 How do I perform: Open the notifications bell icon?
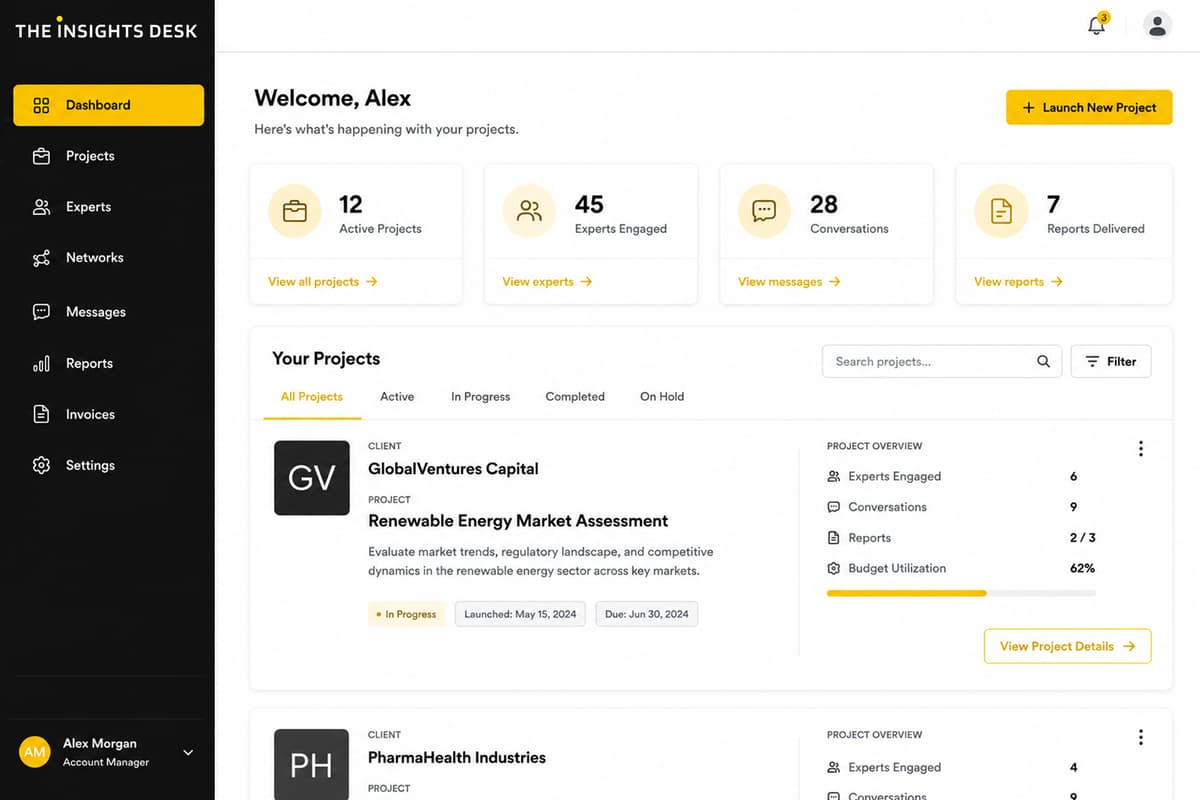click(x=1097, y=26)
